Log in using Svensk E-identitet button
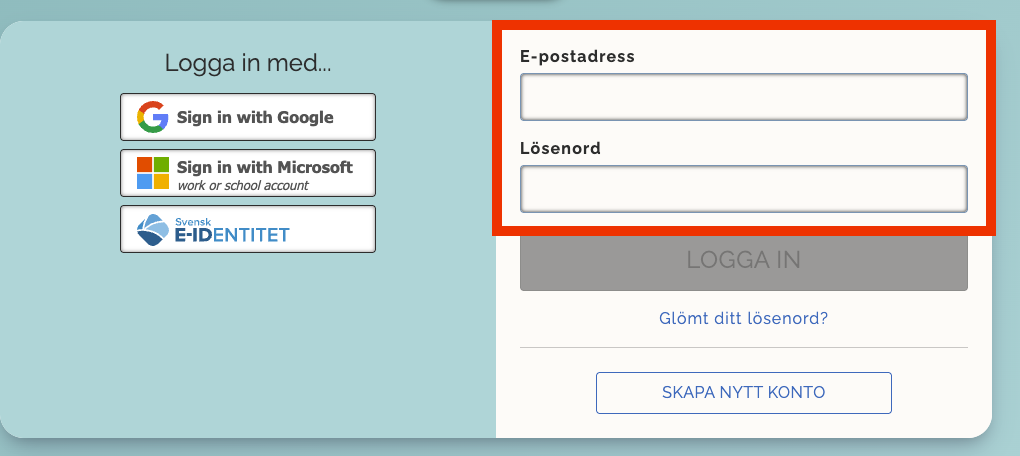Image resolution: width=1020 pixels, height=456 pixels. pyautogui.click(x=248, y=229)
